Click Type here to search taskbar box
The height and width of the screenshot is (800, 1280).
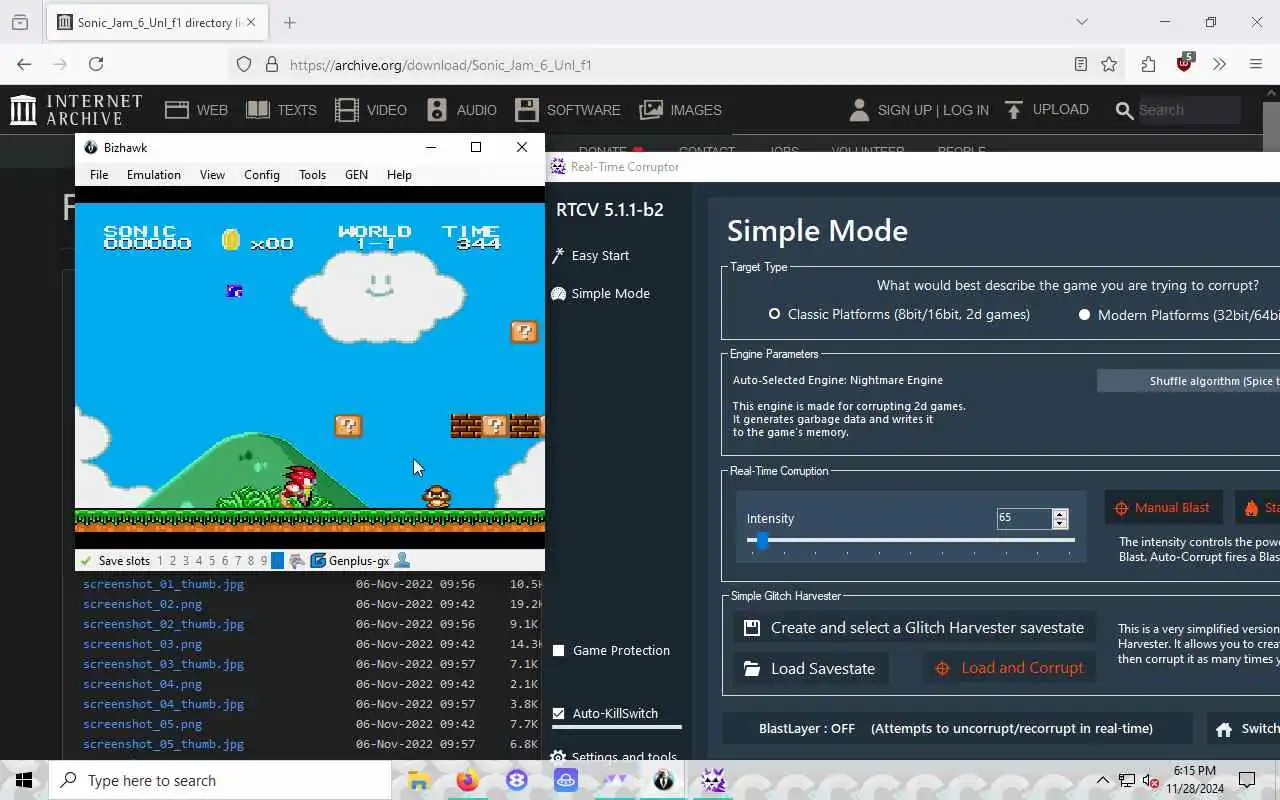(x=220, y=780)
